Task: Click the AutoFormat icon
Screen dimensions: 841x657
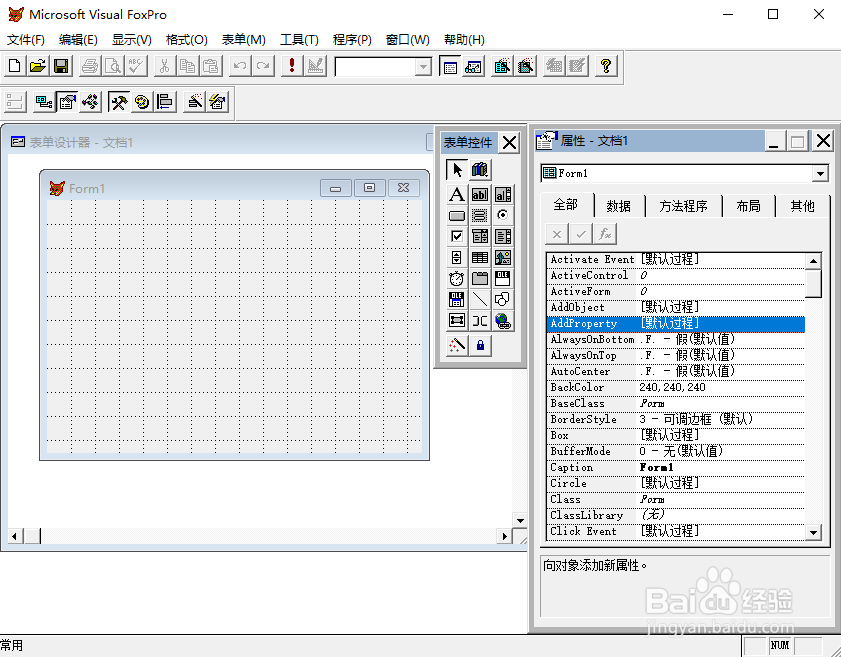Action: pos(218,101)
